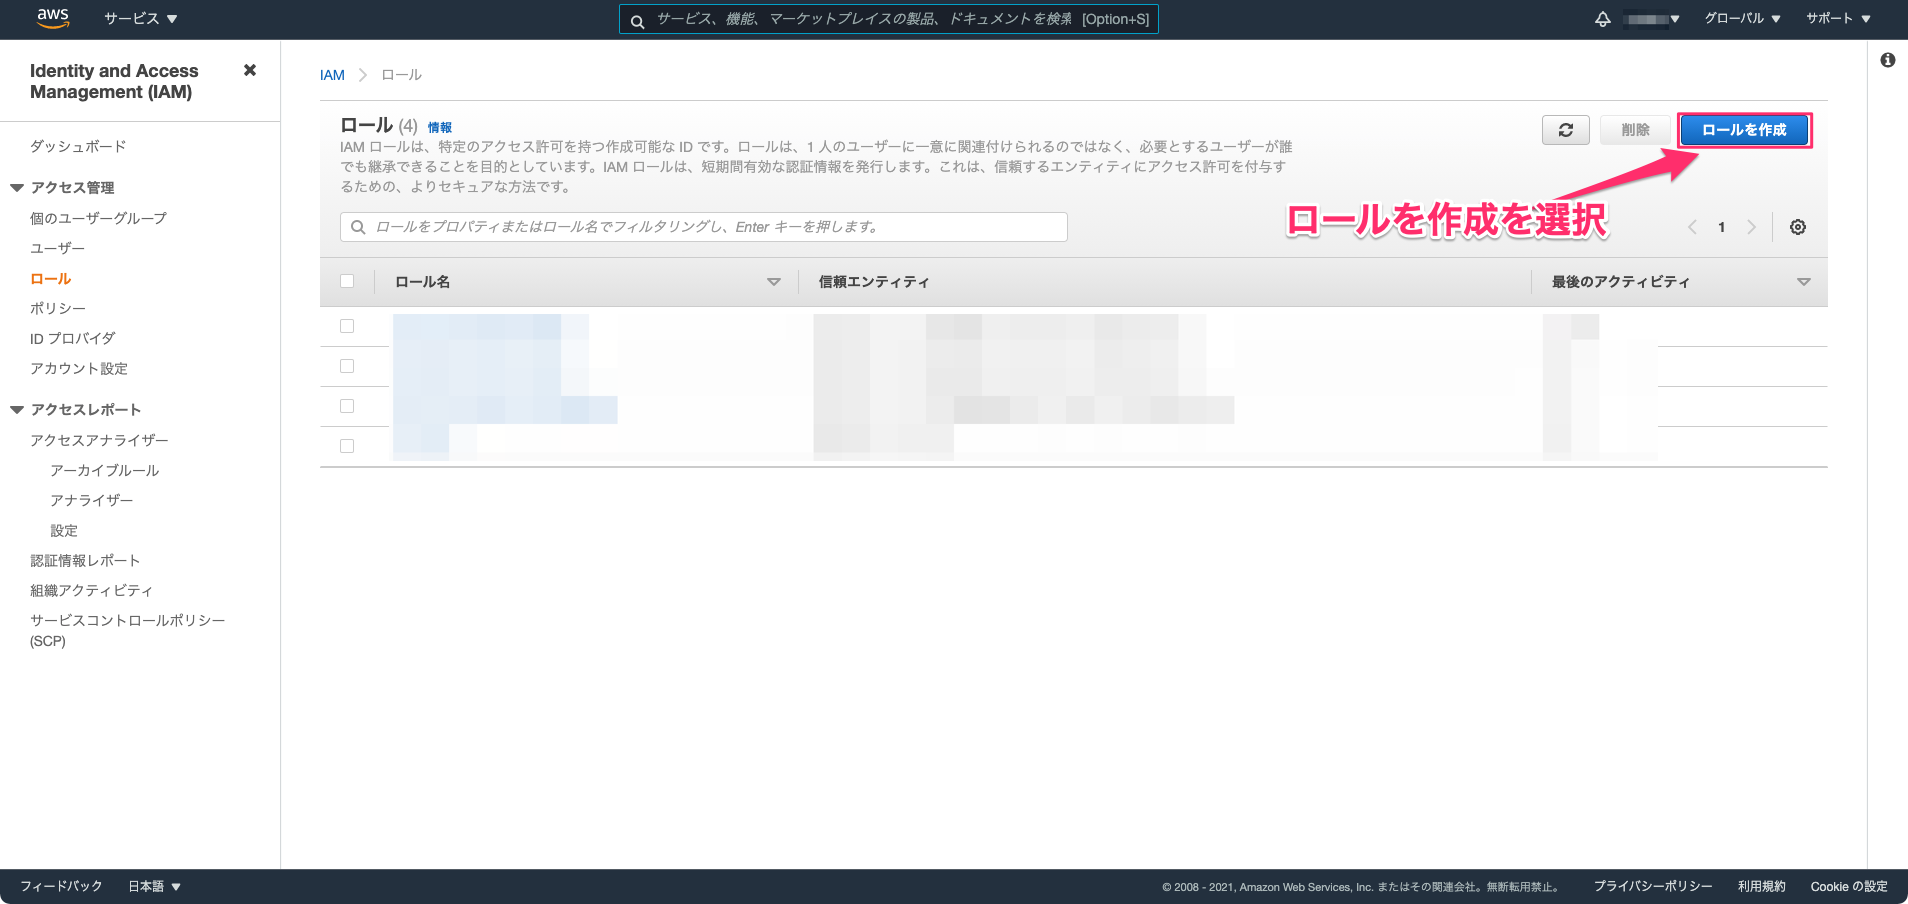Open ID プロバイダ in sidebar
Image resolution: width=1908 pixels, height=904 pixels.
[72, 338]
